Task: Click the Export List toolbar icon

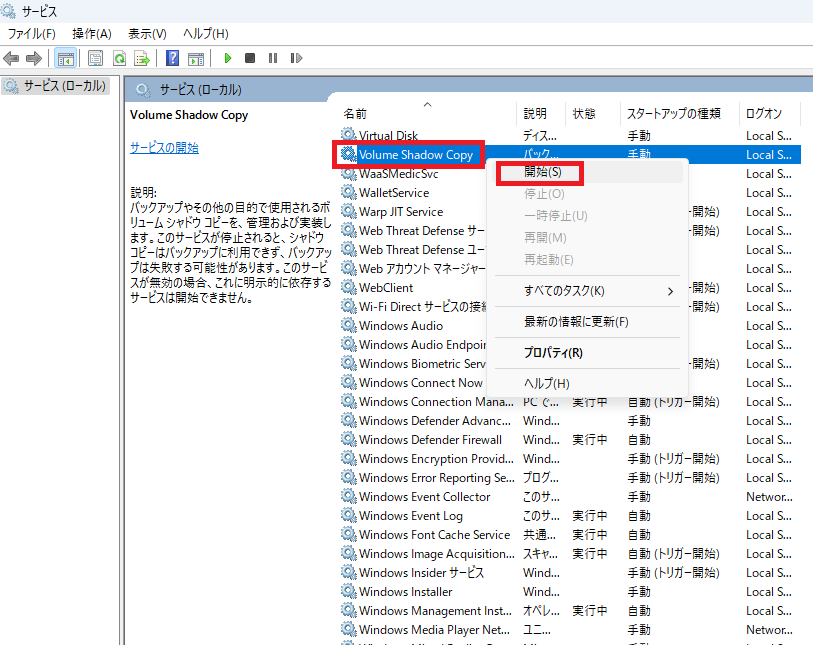Action: 142,58
